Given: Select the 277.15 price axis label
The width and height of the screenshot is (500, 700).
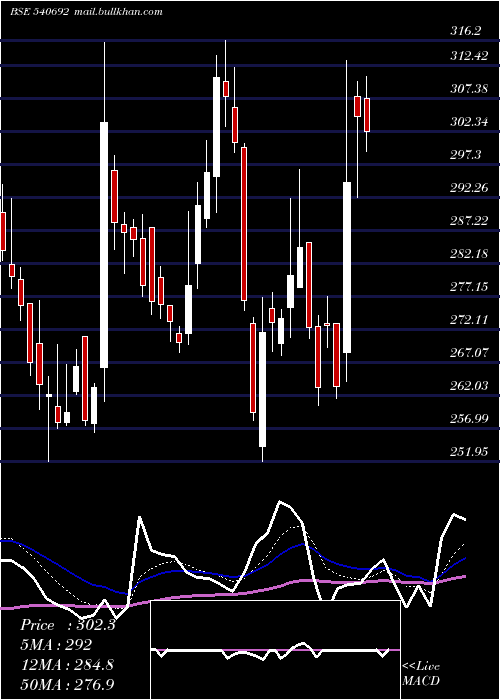Looking at the screenshot, I should tap(469, 287).
